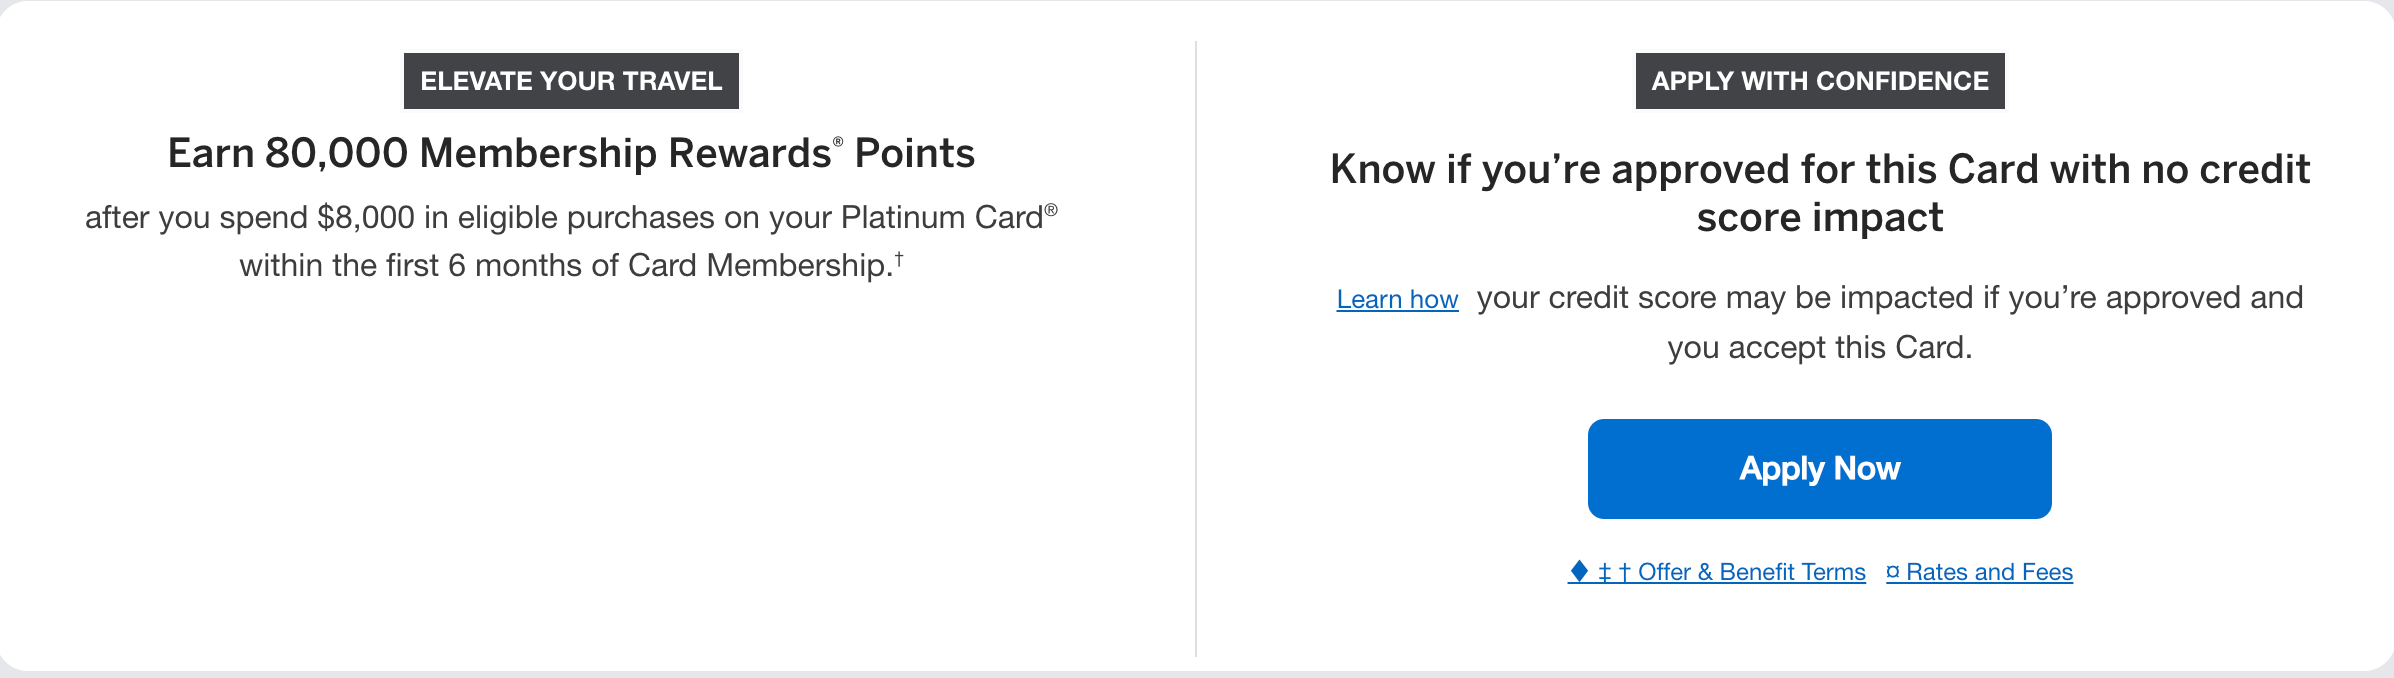2394x678 pixels.
Task: Click the $8,000 spend requirement text
Action: click(x=571, y=216)
